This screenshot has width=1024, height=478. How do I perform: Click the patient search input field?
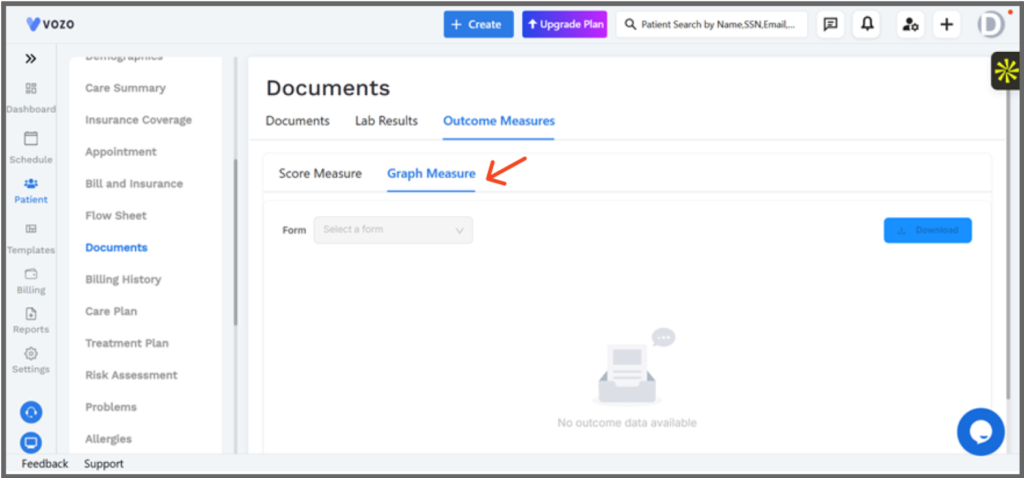712,25
